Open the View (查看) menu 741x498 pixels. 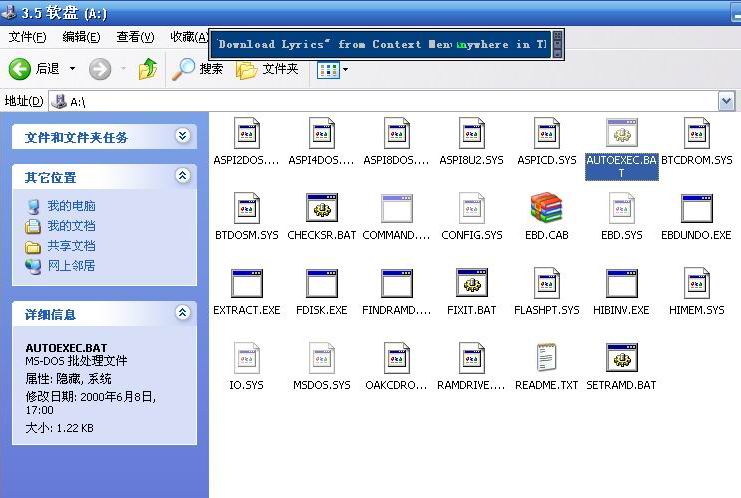click(135, 37)
